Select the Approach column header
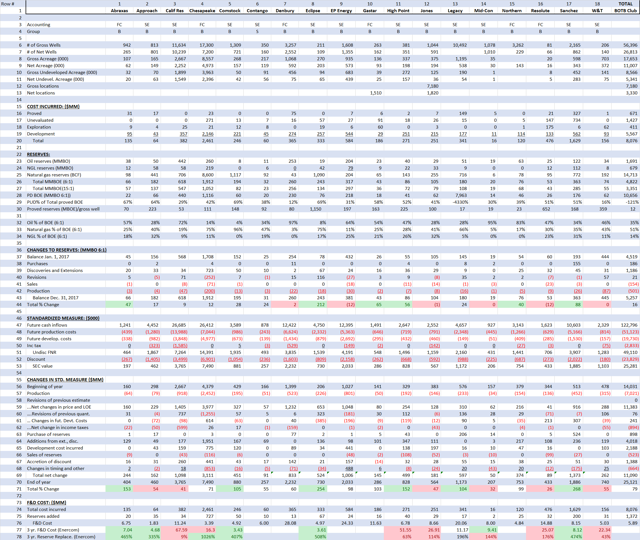This screenshot has height=540, width=640. pos(147,11)
